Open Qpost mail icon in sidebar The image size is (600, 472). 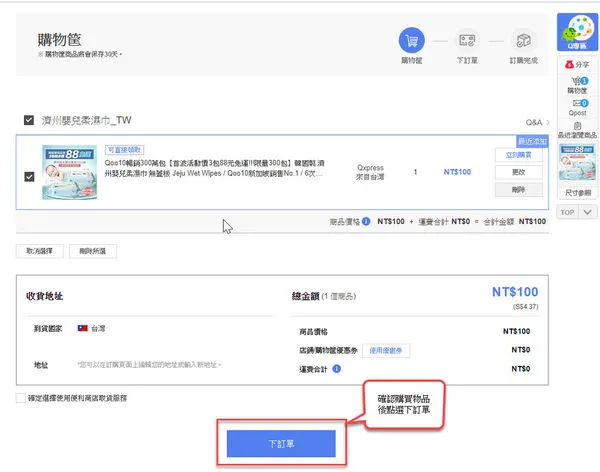click(580, 103)
